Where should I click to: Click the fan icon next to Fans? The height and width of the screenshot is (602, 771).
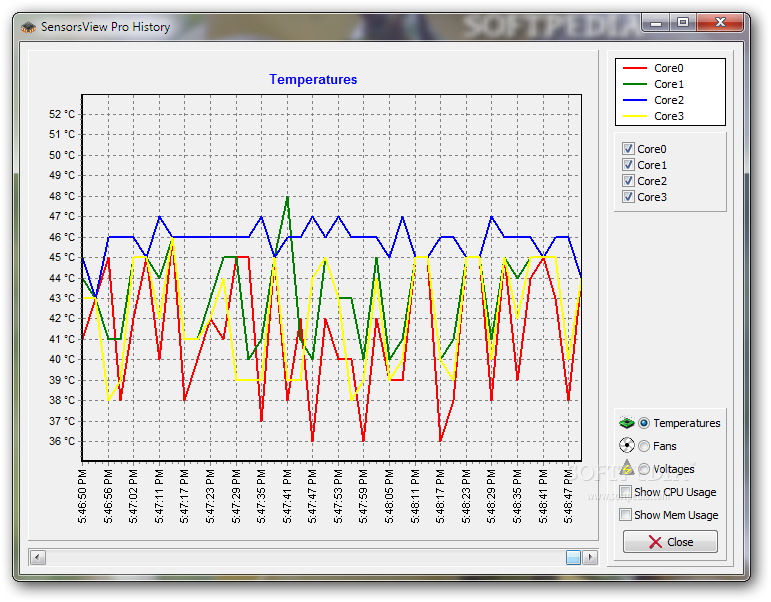click(626, 446)
